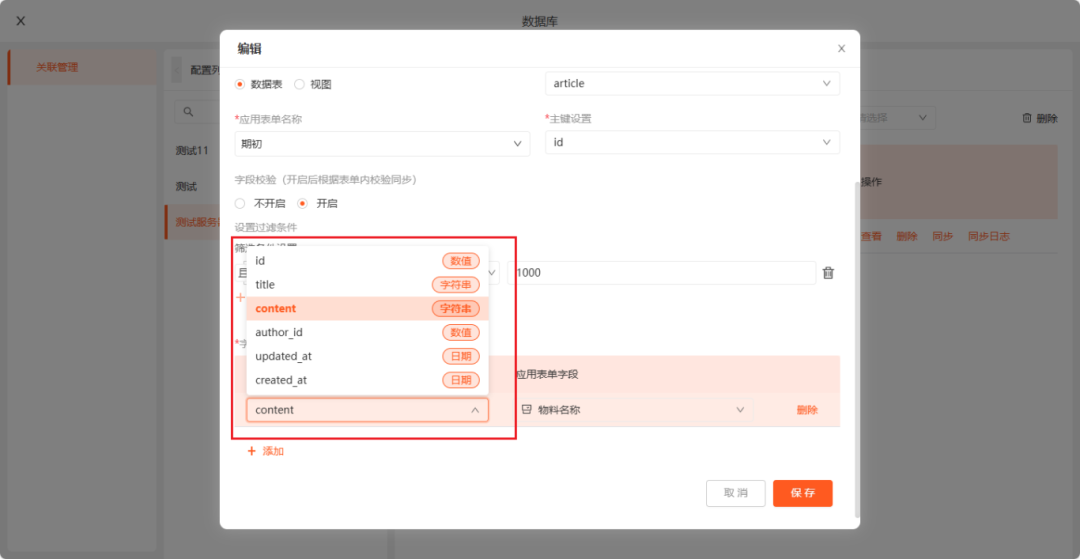The width and height of the screenshot is (1080, 559).
Task: Click the 保存 button
Action: [802, 493]
